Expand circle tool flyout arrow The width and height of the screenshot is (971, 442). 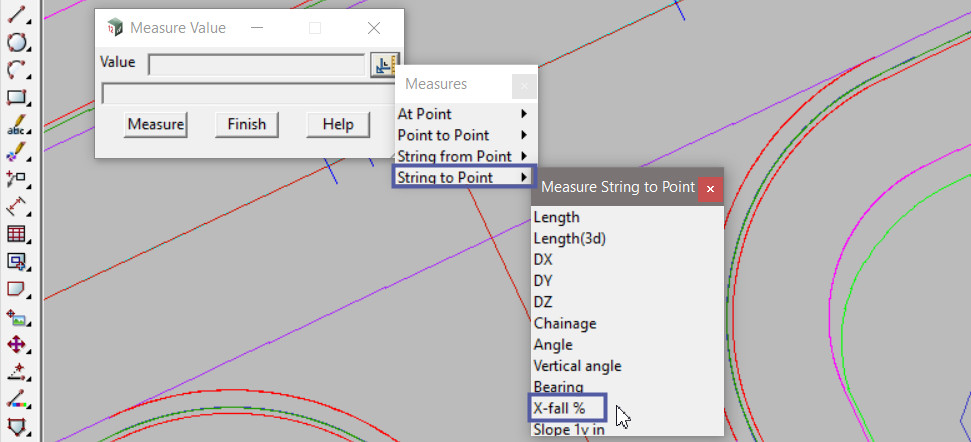pos(28,48)
